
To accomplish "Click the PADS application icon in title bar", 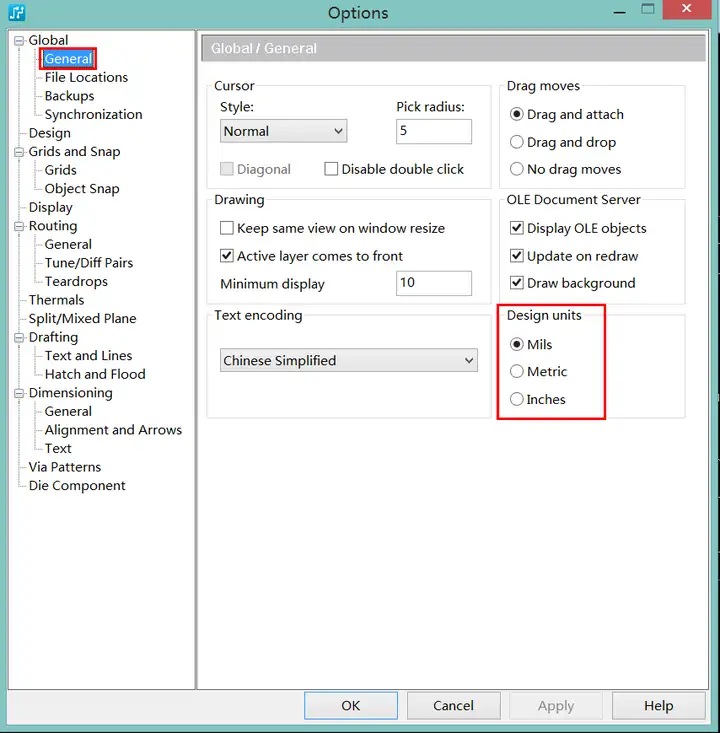I will tap(17, 13).
